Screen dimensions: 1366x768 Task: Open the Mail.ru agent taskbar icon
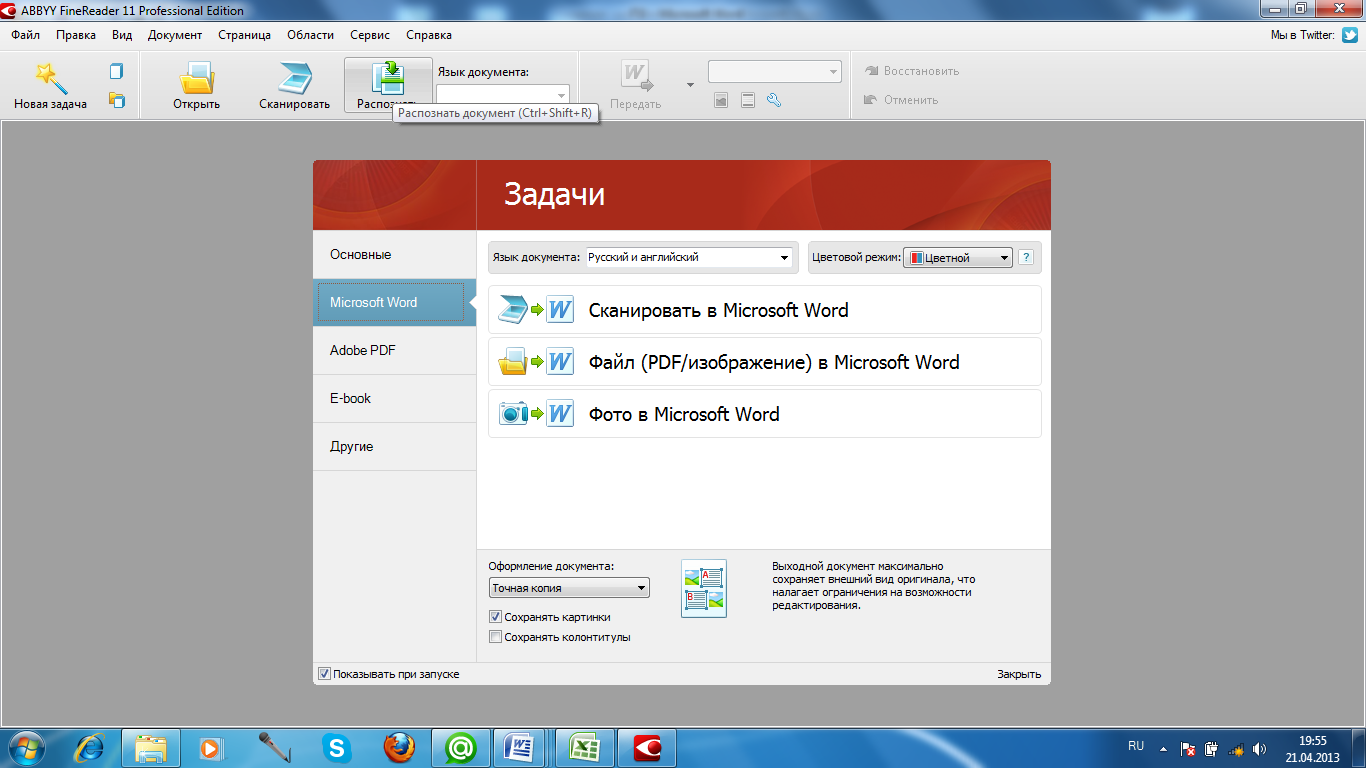[461, 748]
